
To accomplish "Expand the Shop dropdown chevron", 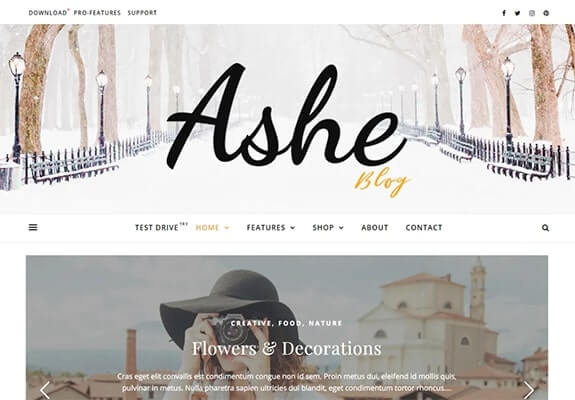I will tap(341, 228).
